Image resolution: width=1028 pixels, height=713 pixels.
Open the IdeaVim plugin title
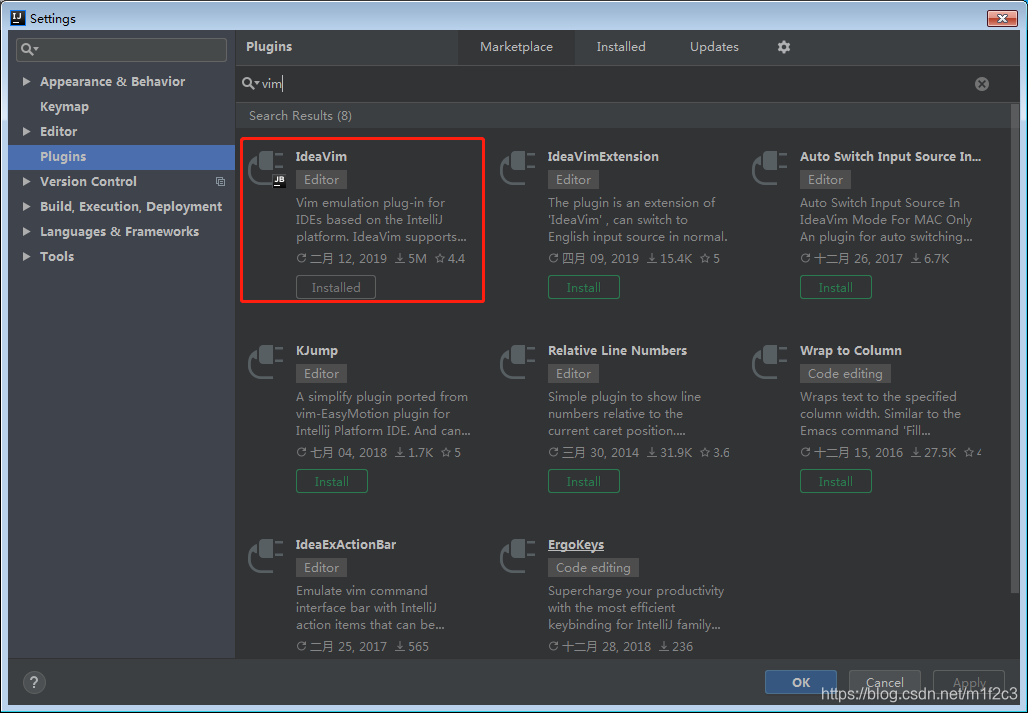click(321, 157)
